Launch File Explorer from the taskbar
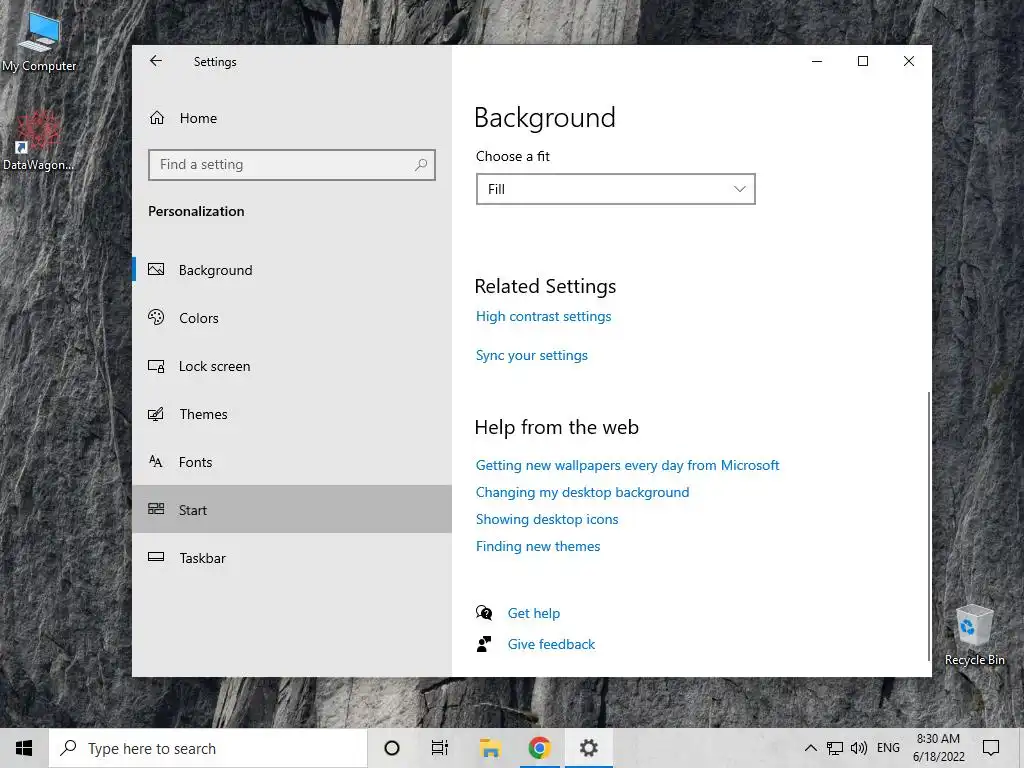Screen dimensions: 1024x768 (x=490, y=748)
